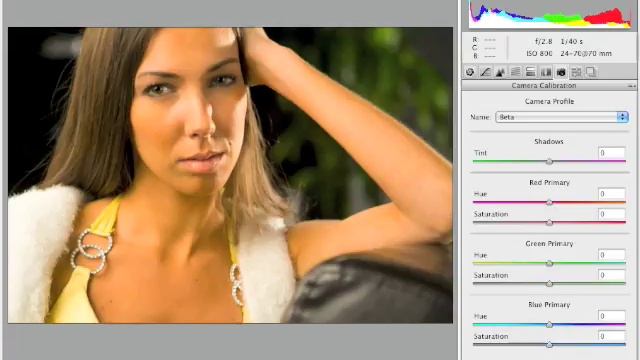Image resolution: width=640 pixels, height=360 pixels.
Task: Click the Red Primary Saturation slider handle
Action: click(x=549, y=223)
